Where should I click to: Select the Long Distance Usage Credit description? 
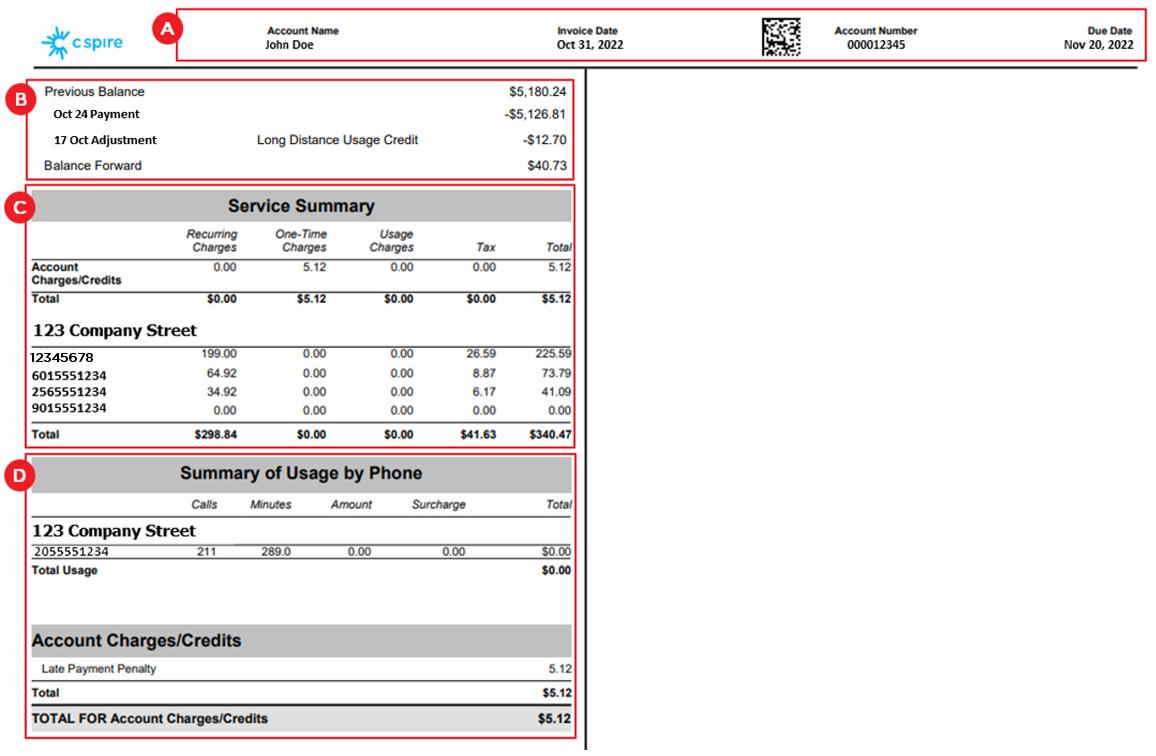click(x=337, y=140)
